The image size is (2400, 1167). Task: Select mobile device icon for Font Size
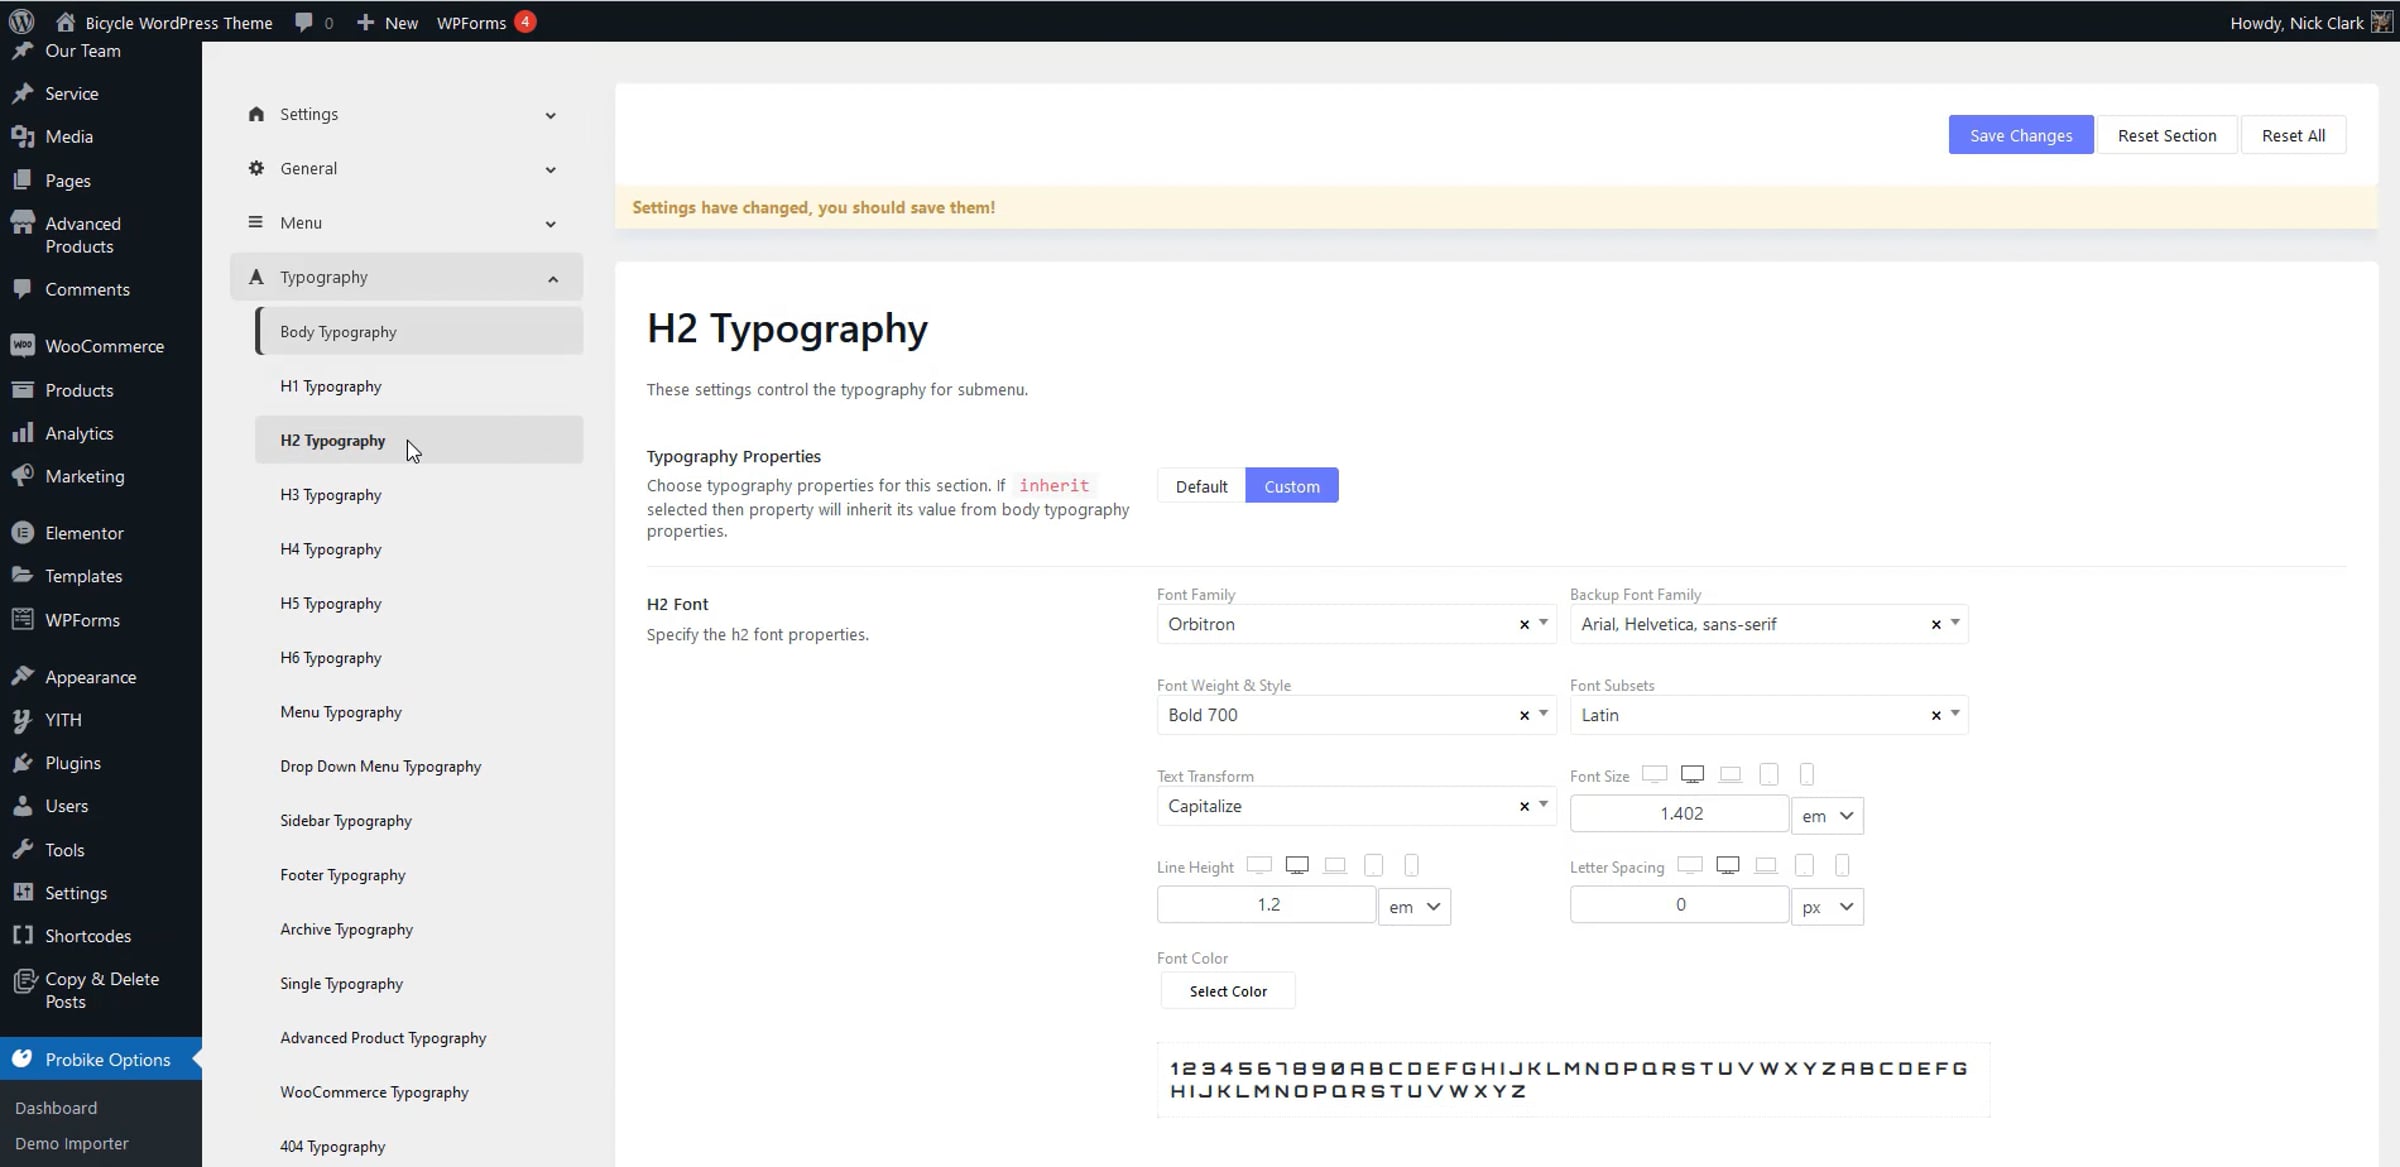(x=1806, y=774)
